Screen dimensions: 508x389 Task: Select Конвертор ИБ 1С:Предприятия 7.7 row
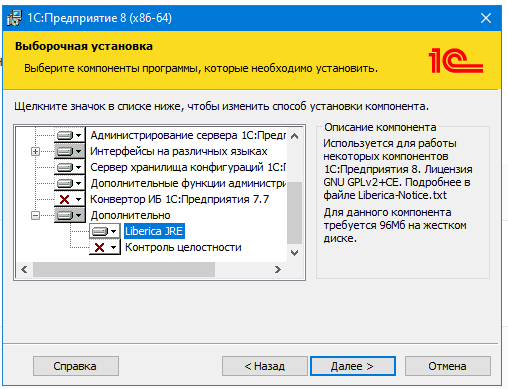[x=179, y=200]
